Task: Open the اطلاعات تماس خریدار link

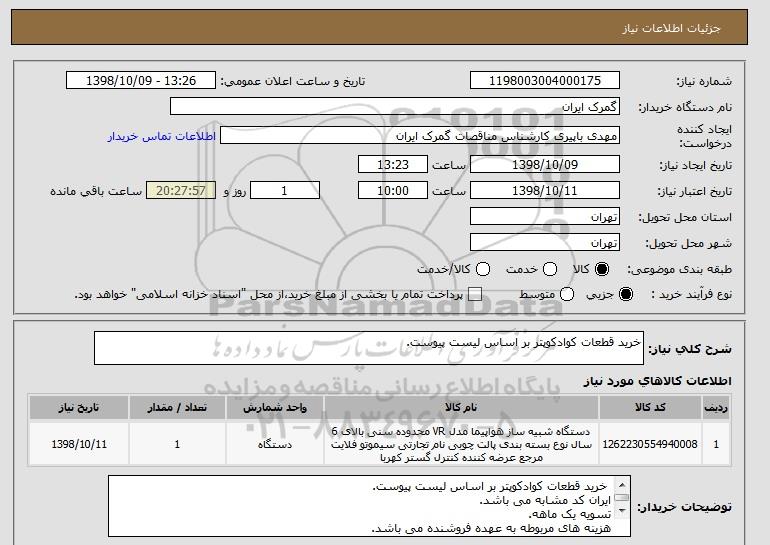Action: (162, 136)
